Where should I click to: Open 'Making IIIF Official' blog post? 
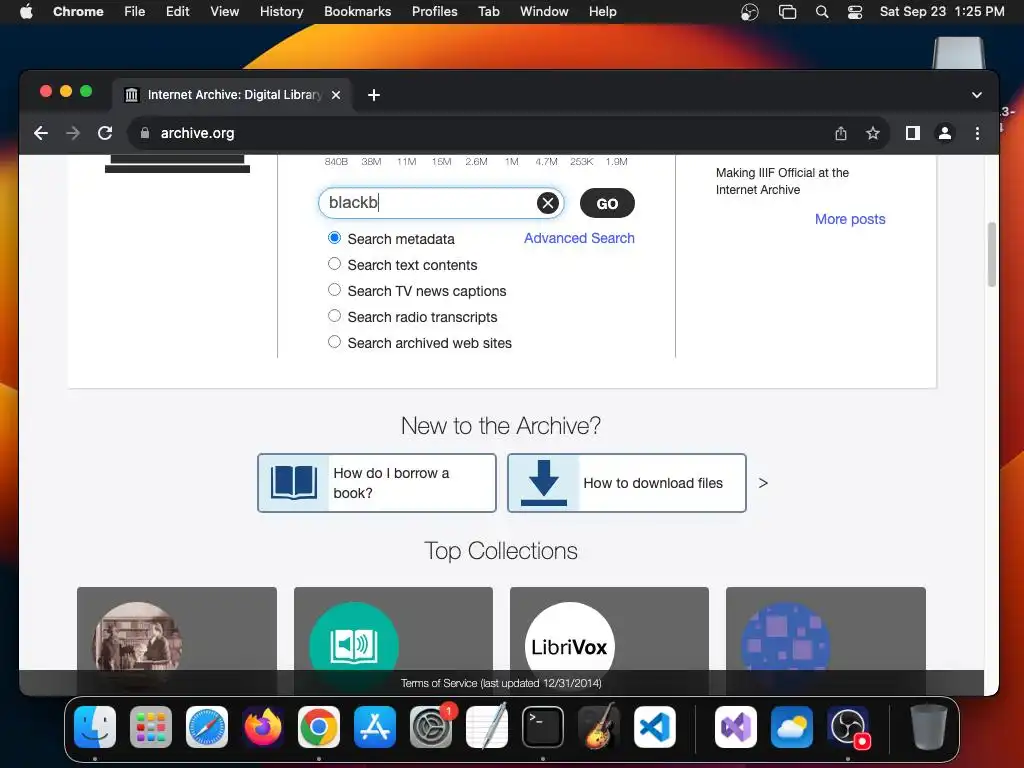[782, 182]
